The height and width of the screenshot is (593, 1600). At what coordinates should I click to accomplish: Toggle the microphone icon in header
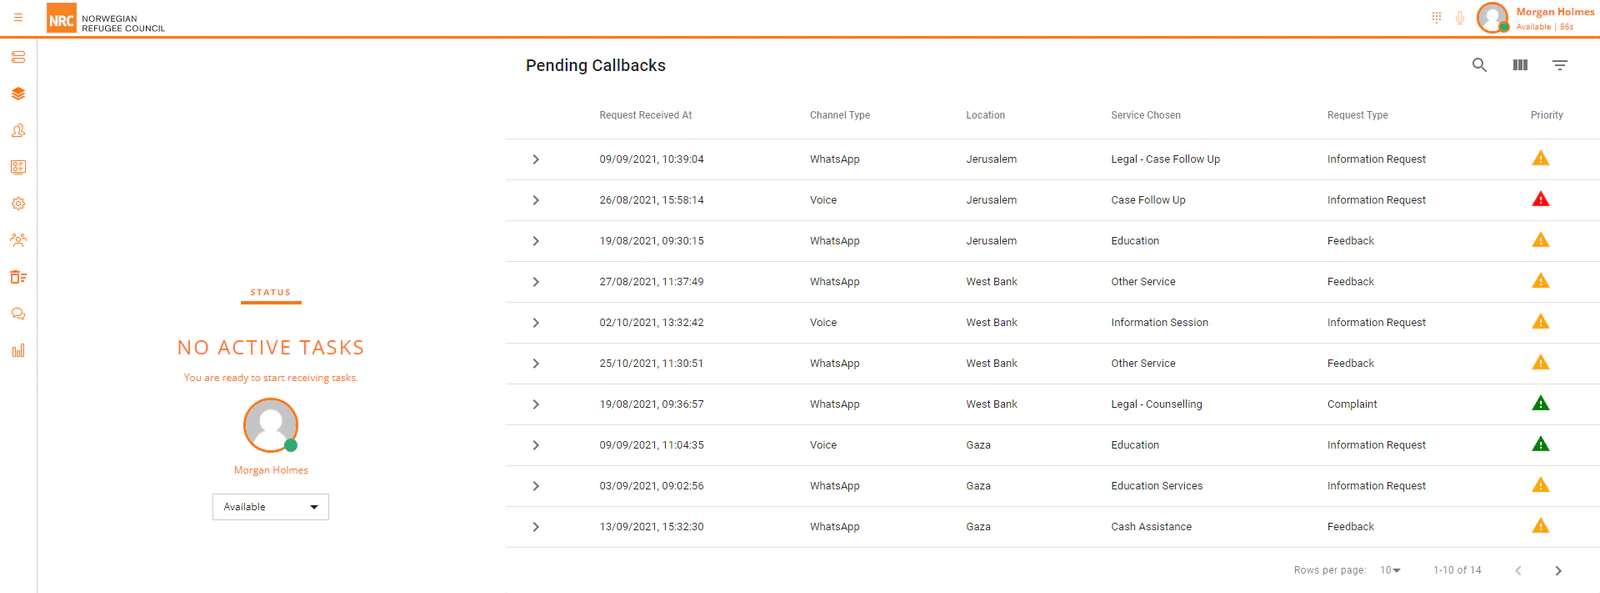pos(1460,17)
